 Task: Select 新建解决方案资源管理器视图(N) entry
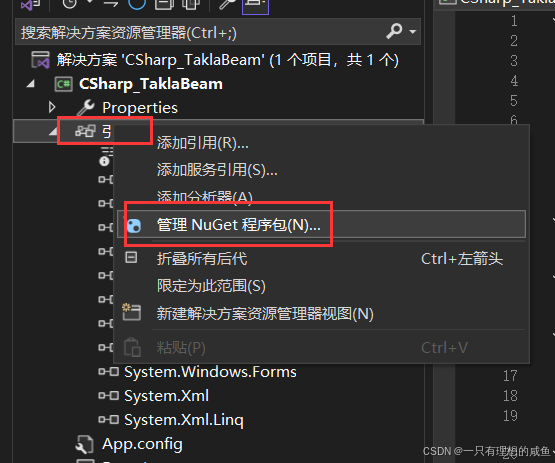pos(265,314)
